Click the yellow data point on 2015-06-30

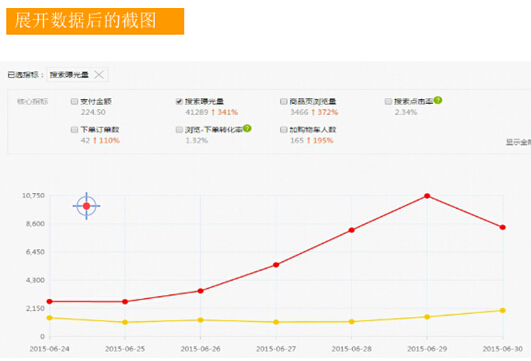point(503,310)
